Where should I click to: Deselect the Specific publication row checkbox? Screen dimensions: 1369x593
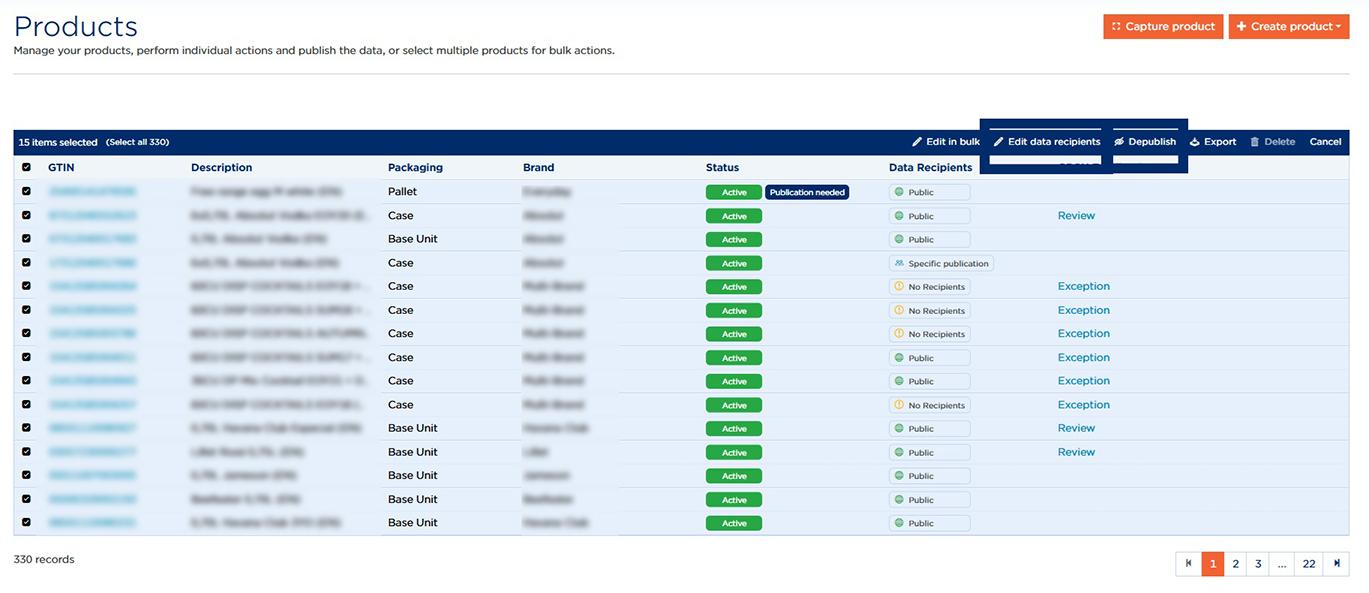click(x=26, y=263)
